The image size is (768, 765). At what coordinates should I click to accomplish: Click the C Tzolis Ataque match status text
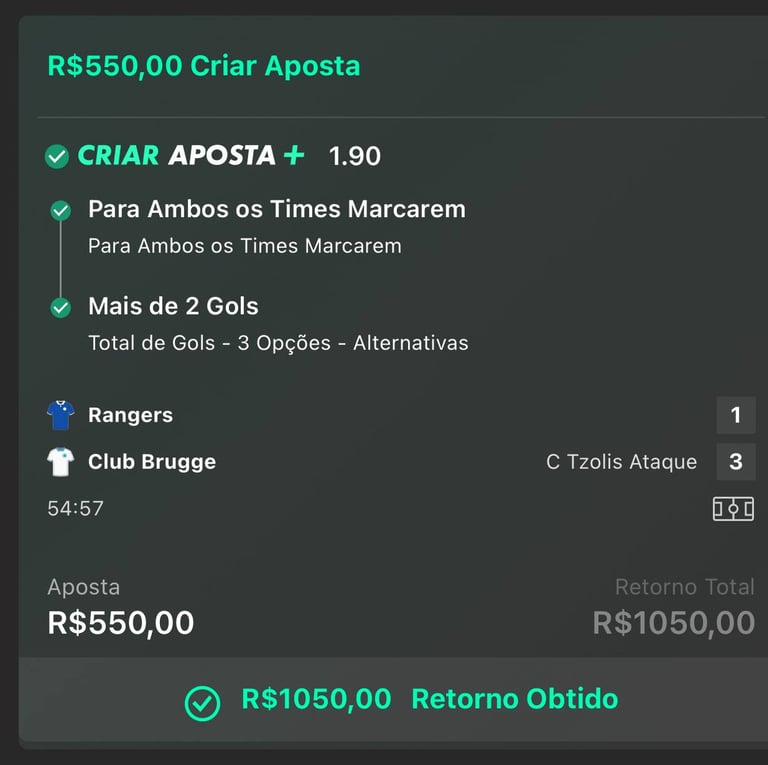(x=622, y=462)
